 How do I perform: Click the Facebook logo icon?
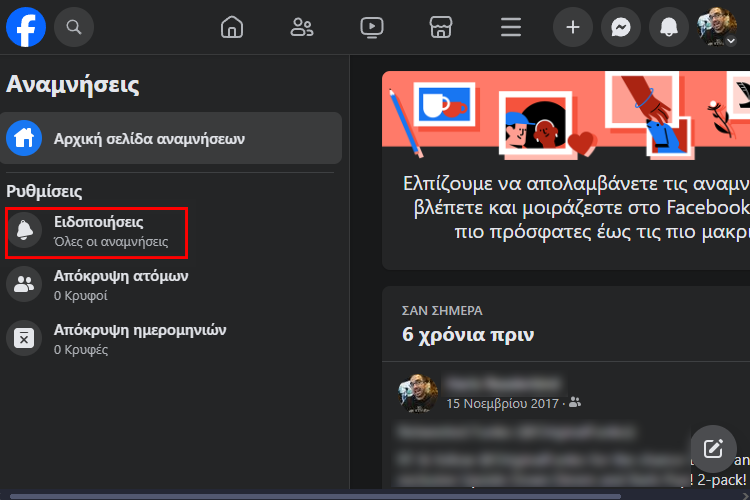coord(26,27)
